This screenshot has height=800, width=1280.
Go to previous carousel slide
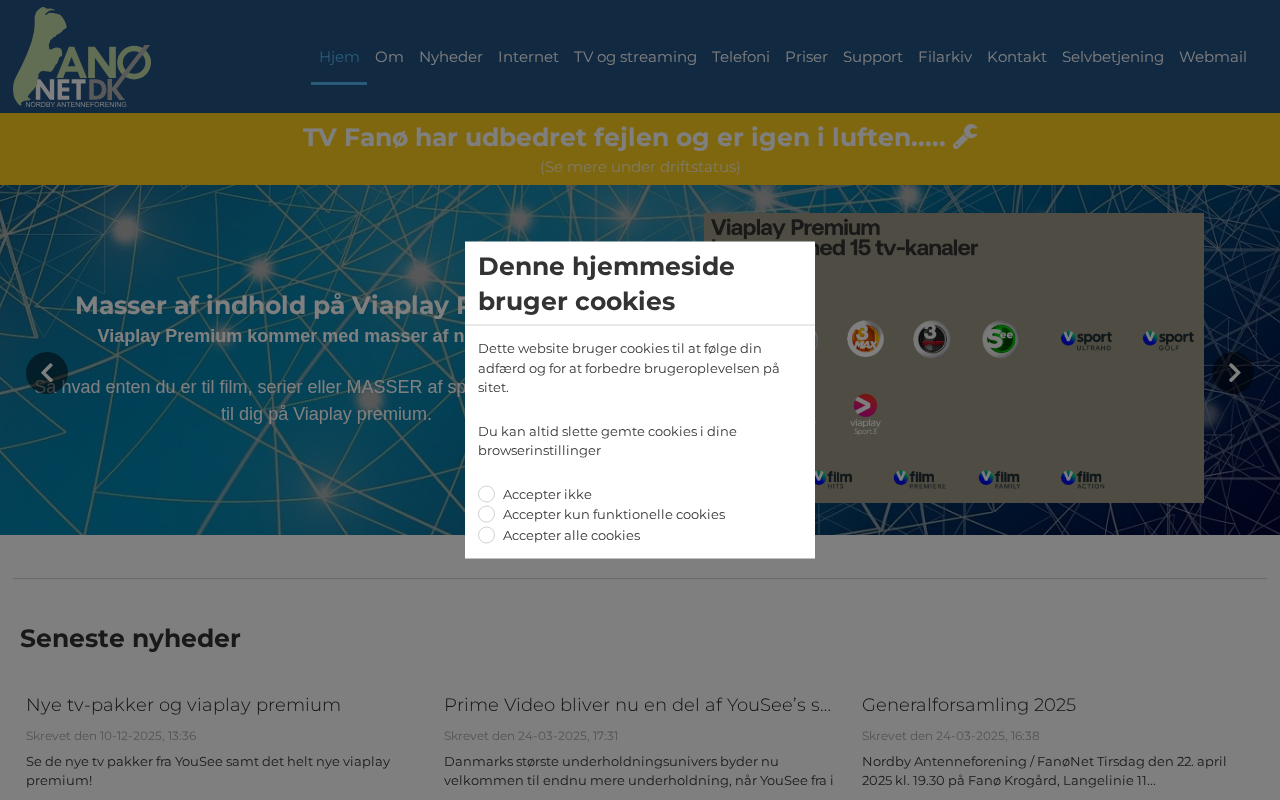point(47,373)
